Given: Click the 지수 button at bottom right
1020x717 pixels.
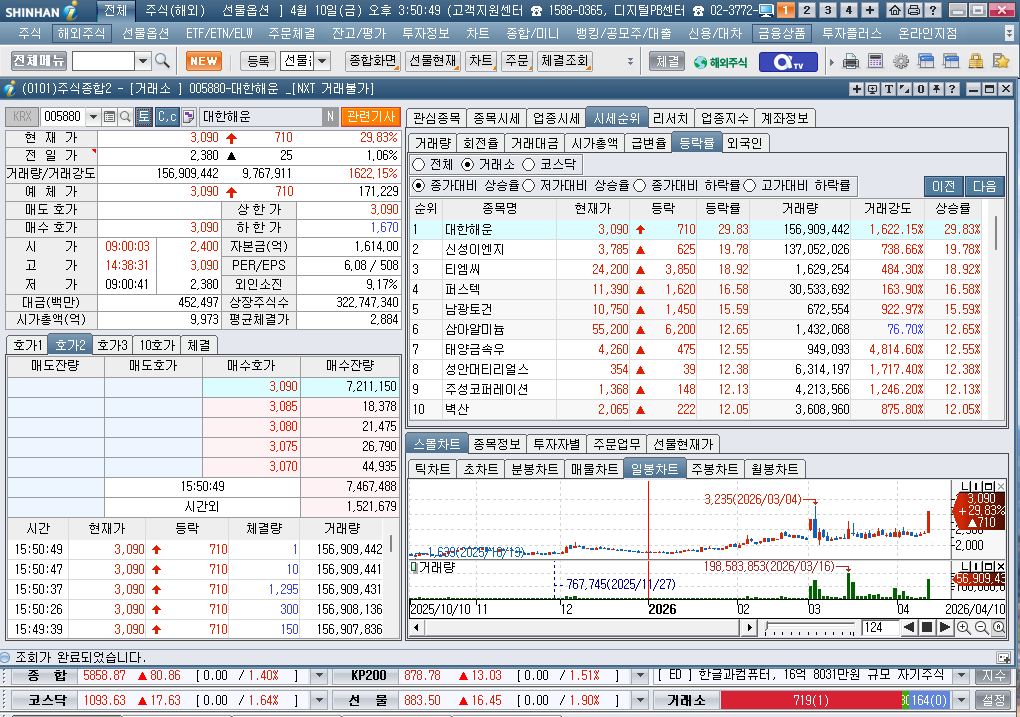Looking at the screenshot, I should point(993,676).
